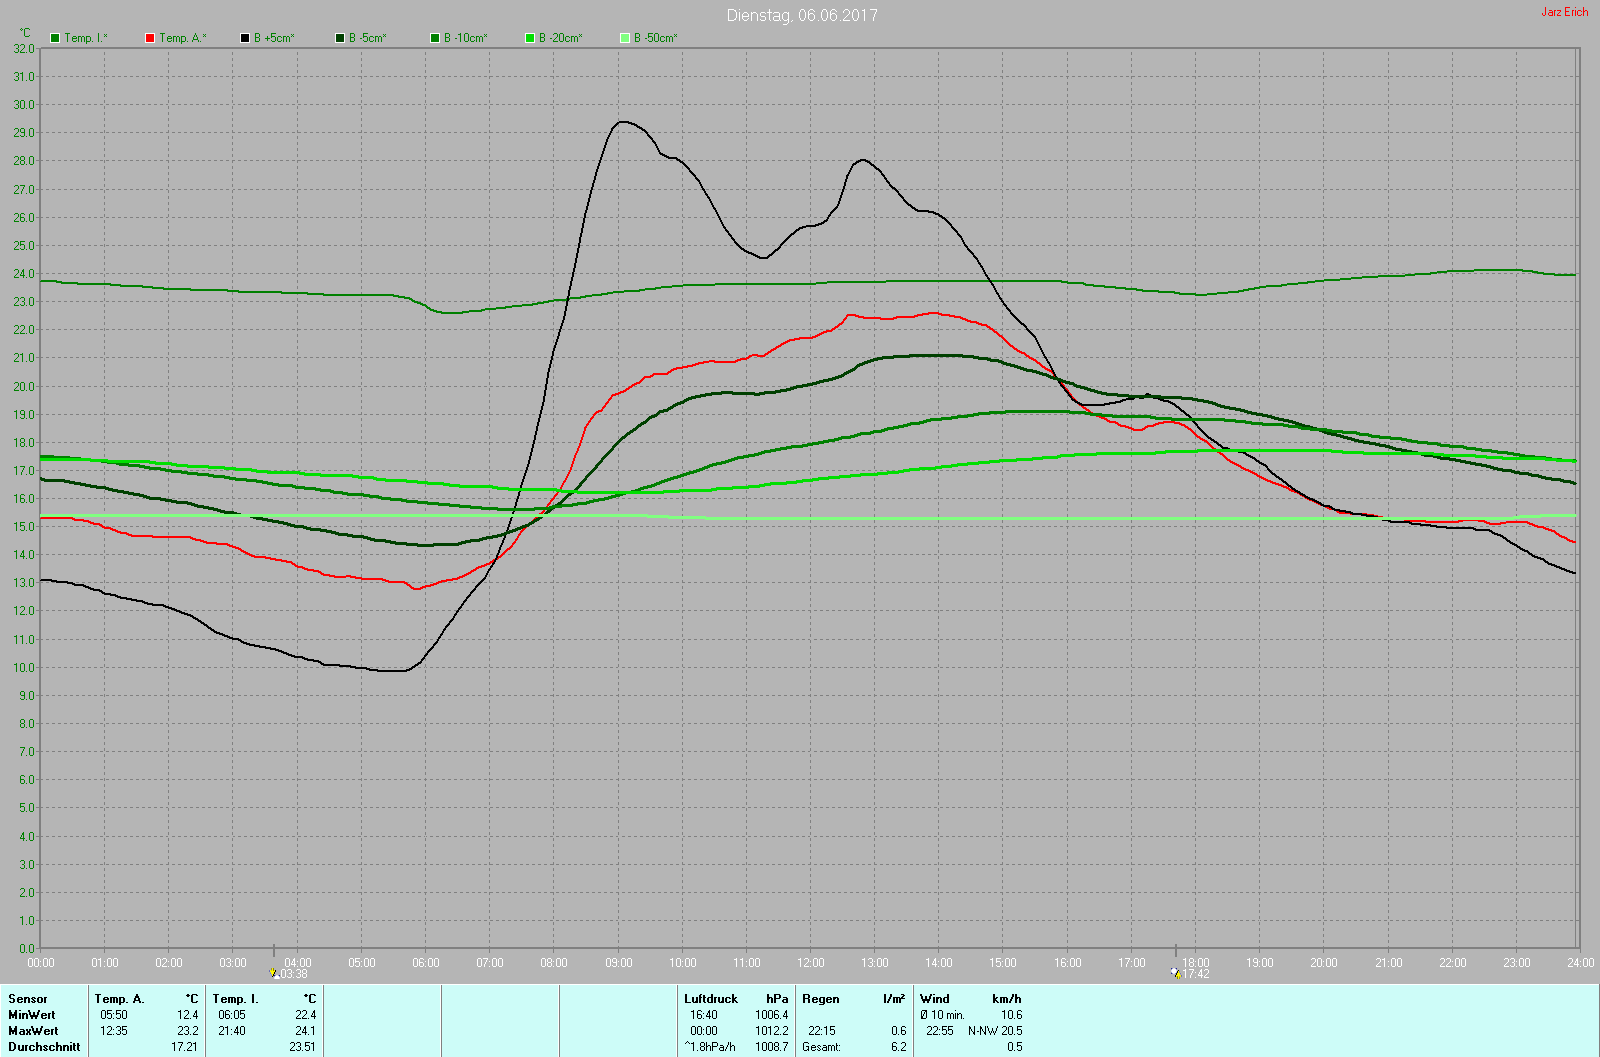Screen dimensions: 1600x1057
Task: Click the "Regen" column header
Action: 821,999
